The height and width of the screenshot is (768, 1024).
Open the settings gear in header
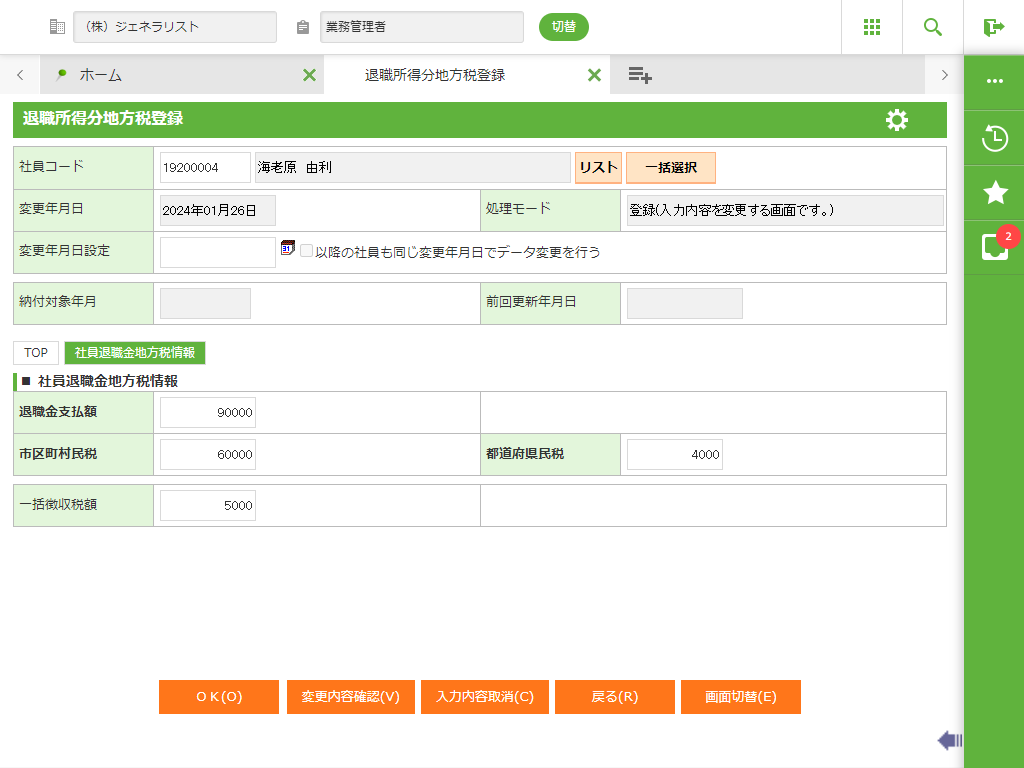[897, 120]
